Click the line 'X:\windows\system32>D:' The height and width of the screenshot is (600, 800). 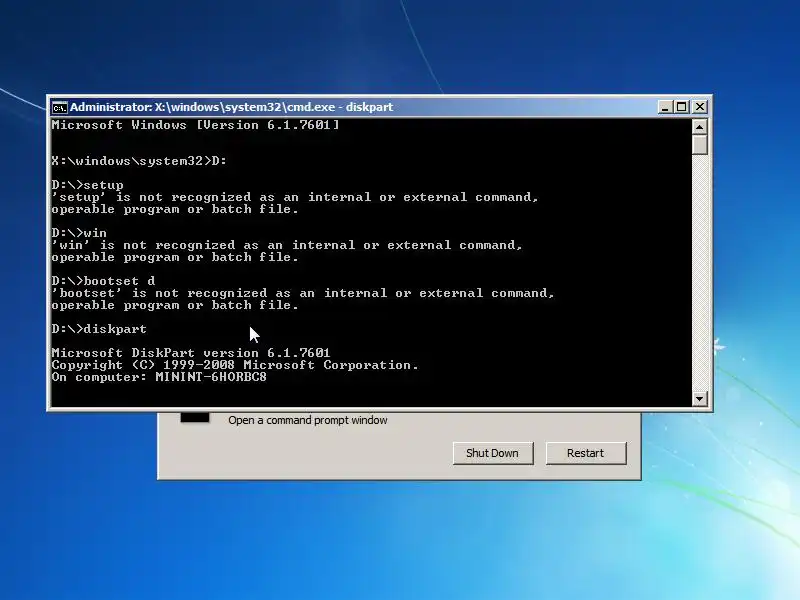coord(139,161)
